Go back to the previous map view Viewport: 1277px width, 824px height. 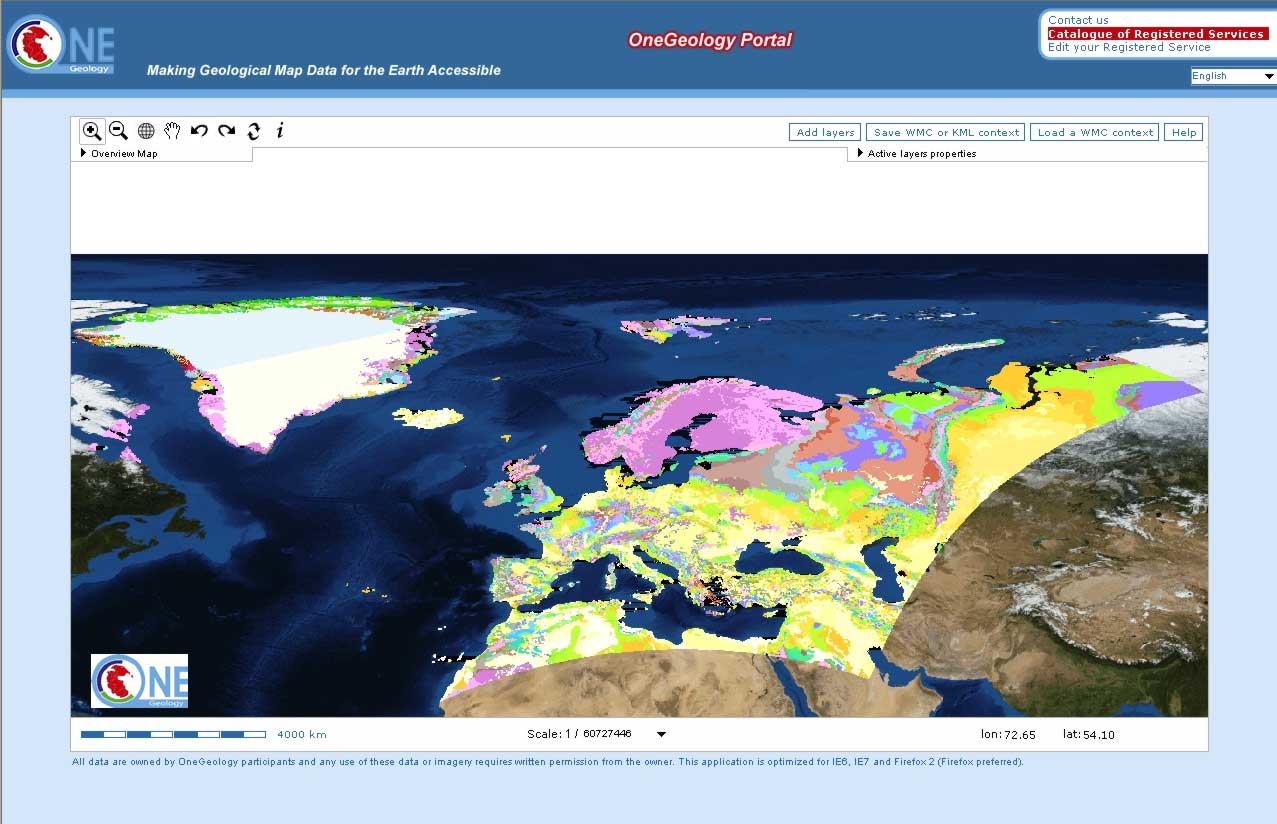tap(199, 131)
